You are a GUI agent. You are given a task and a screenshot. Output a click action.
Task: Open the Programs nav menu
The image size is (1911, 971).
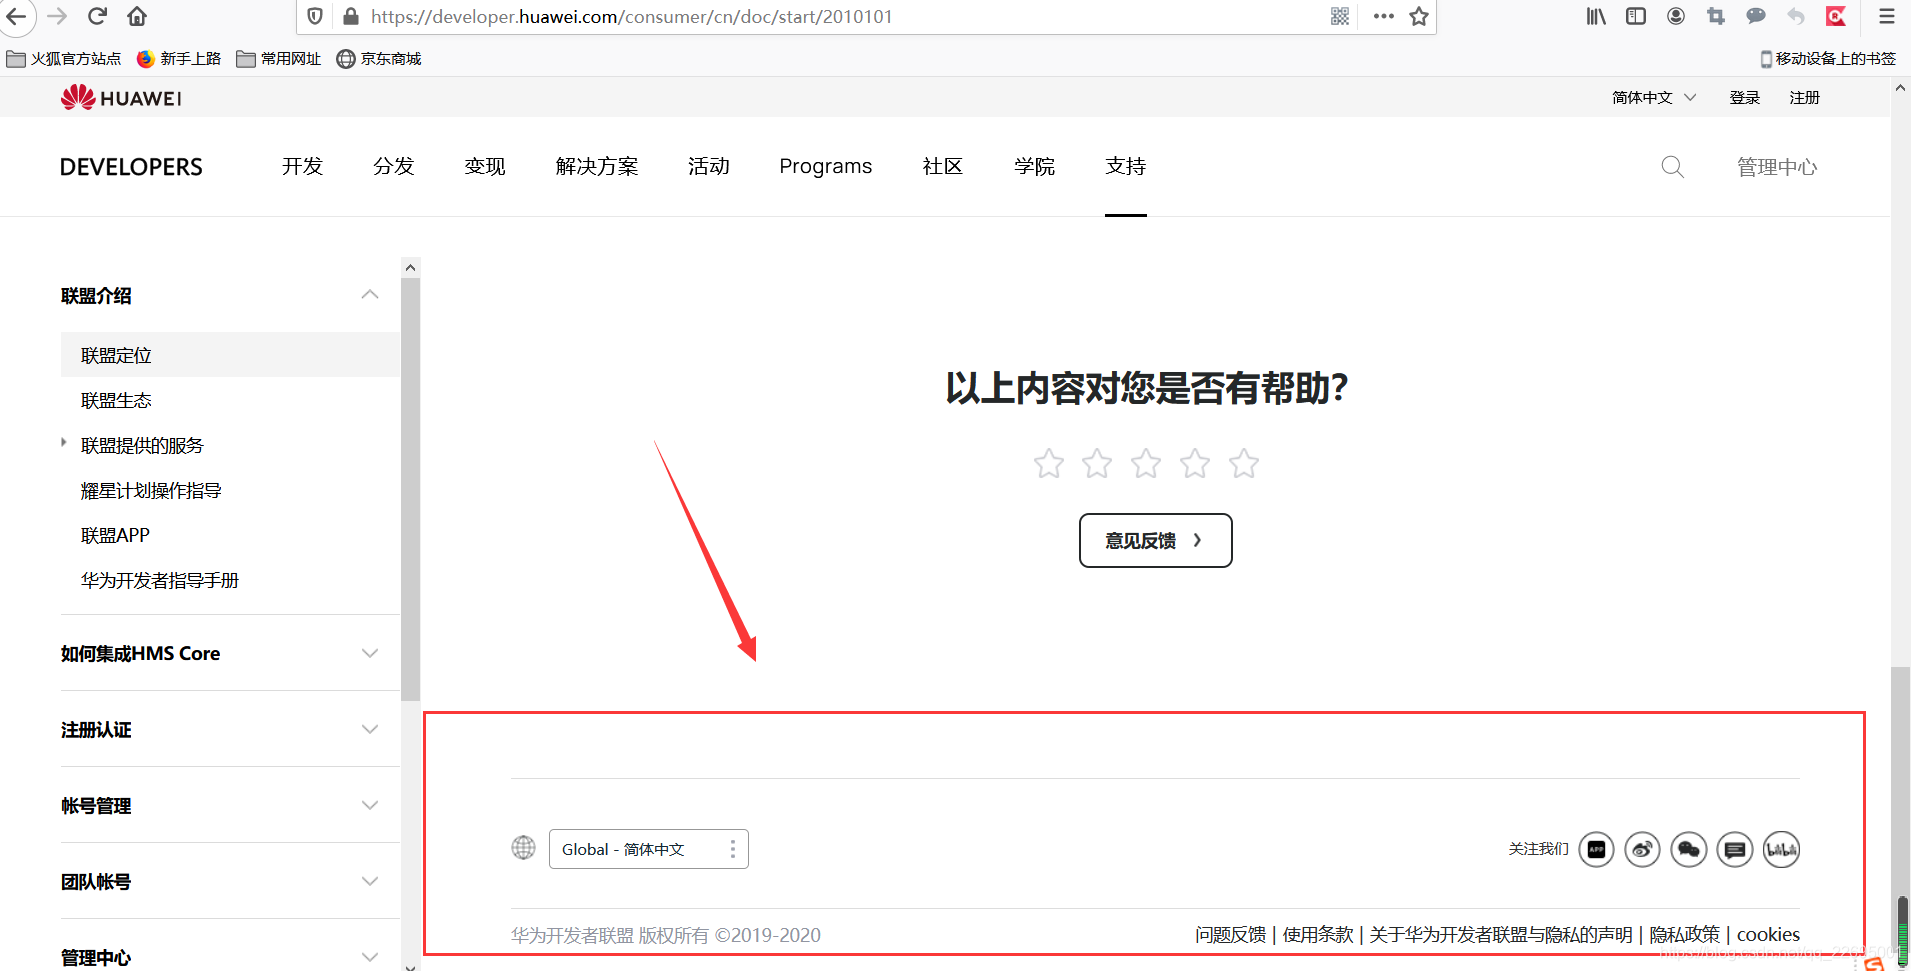click(826, 166)
